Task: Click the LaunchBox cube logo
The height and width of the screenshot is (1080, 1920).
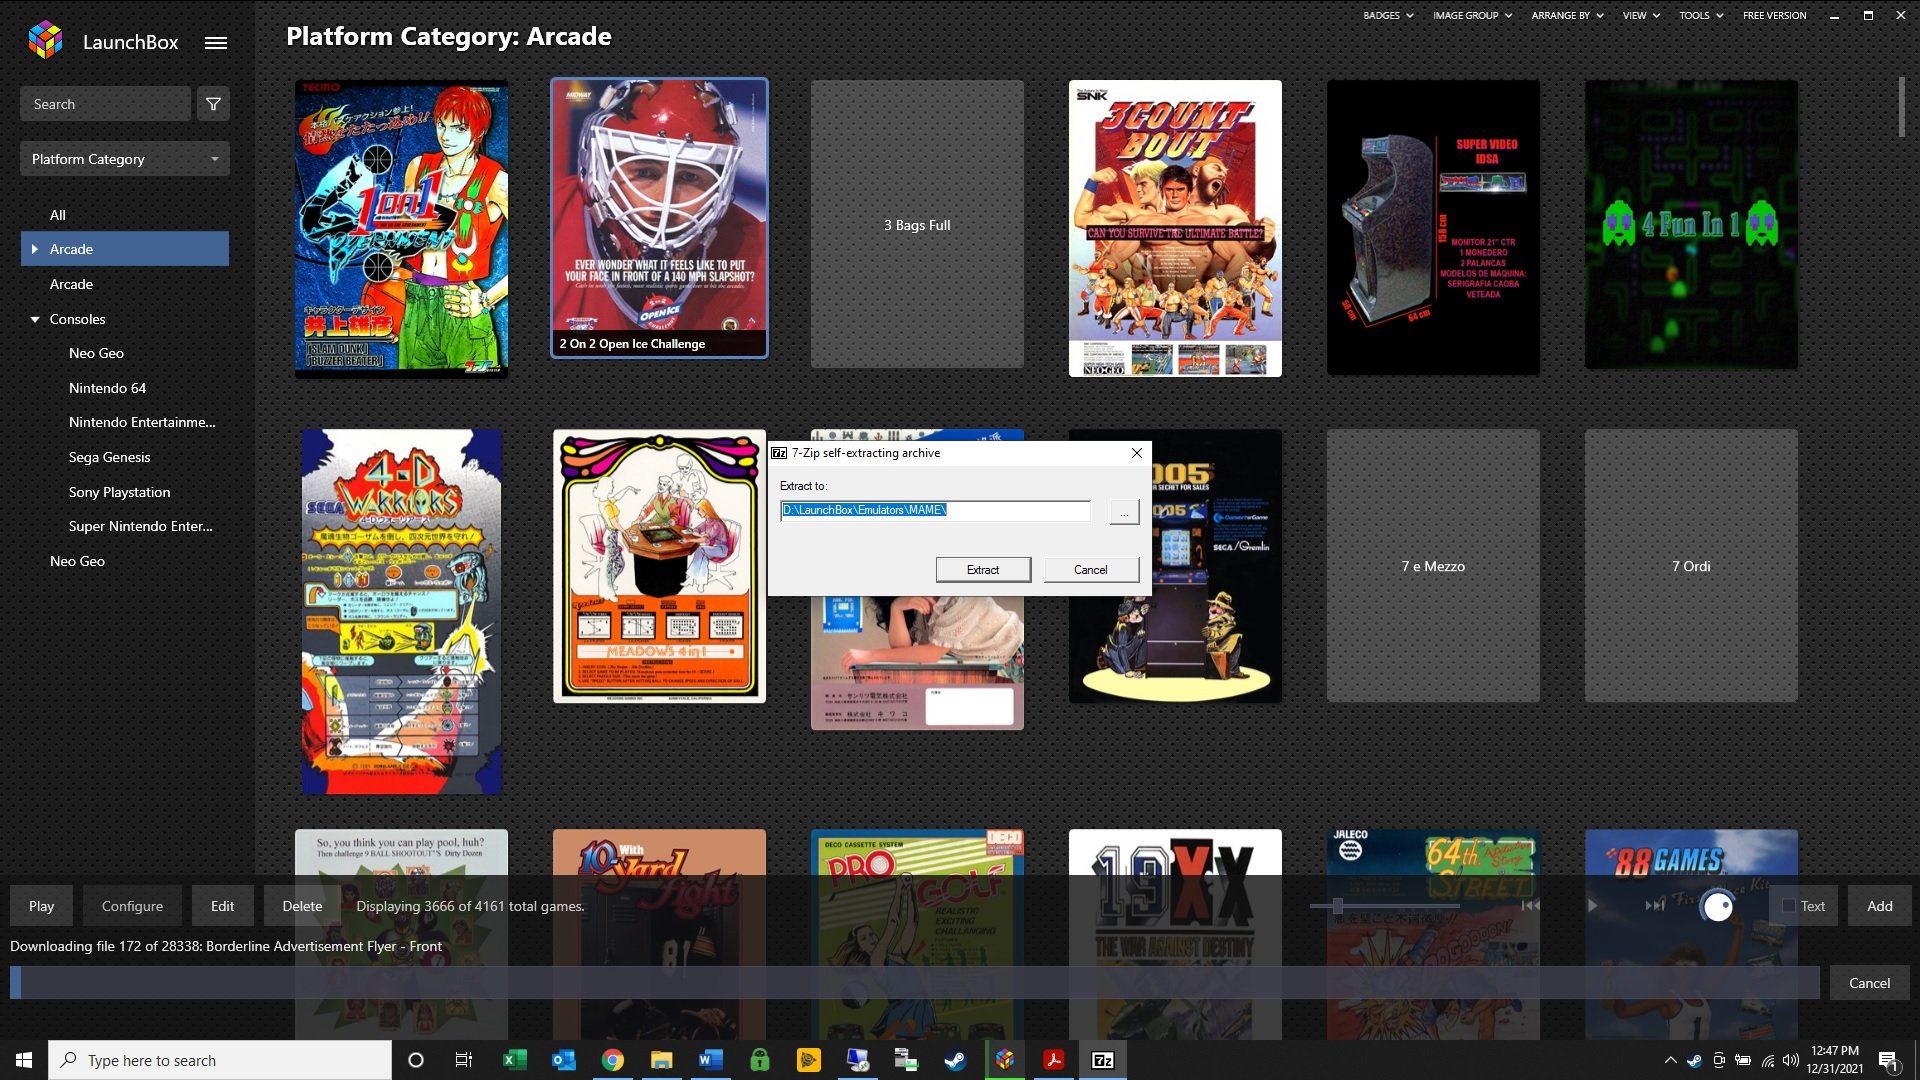Action: (x=46, y=41)
